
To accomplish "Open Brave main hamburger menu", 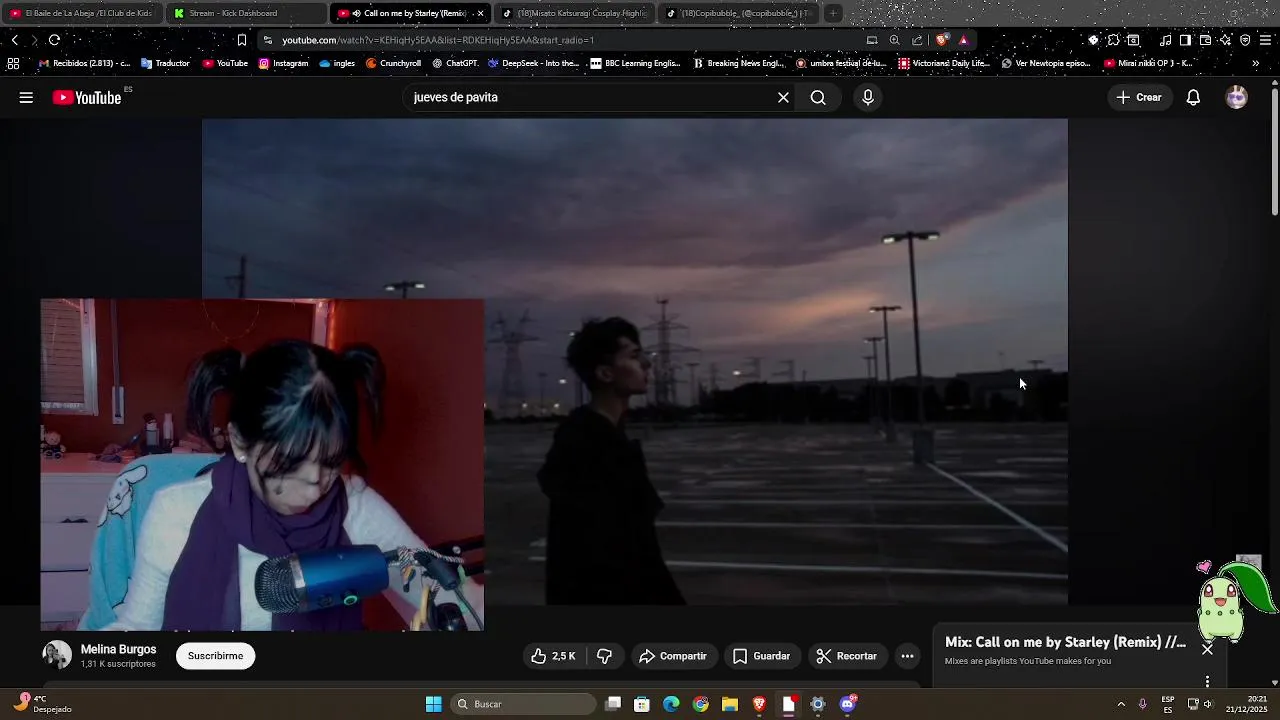I will (x=1266, y=40).
